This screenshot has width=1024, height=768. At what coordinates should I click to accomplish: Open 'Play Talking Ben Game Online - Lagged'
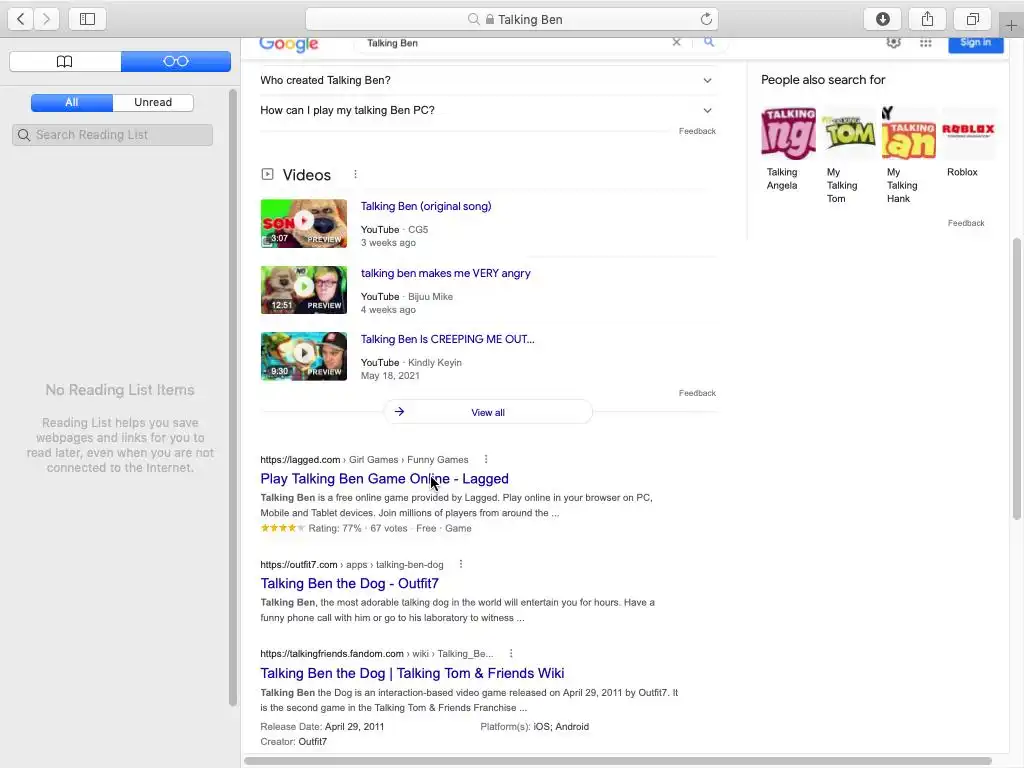(x=384, y=479)
